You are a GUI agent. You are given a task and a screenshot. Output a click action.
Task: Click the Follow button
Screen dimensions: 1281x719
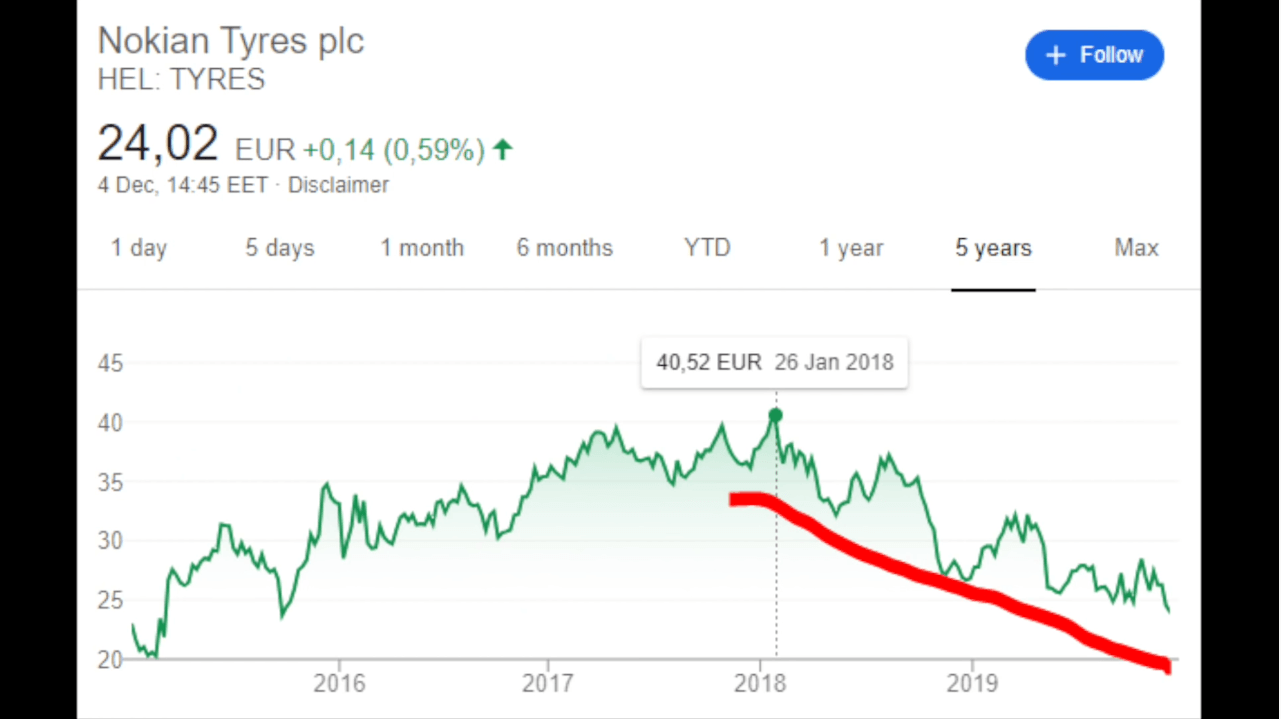[1094, 55]
